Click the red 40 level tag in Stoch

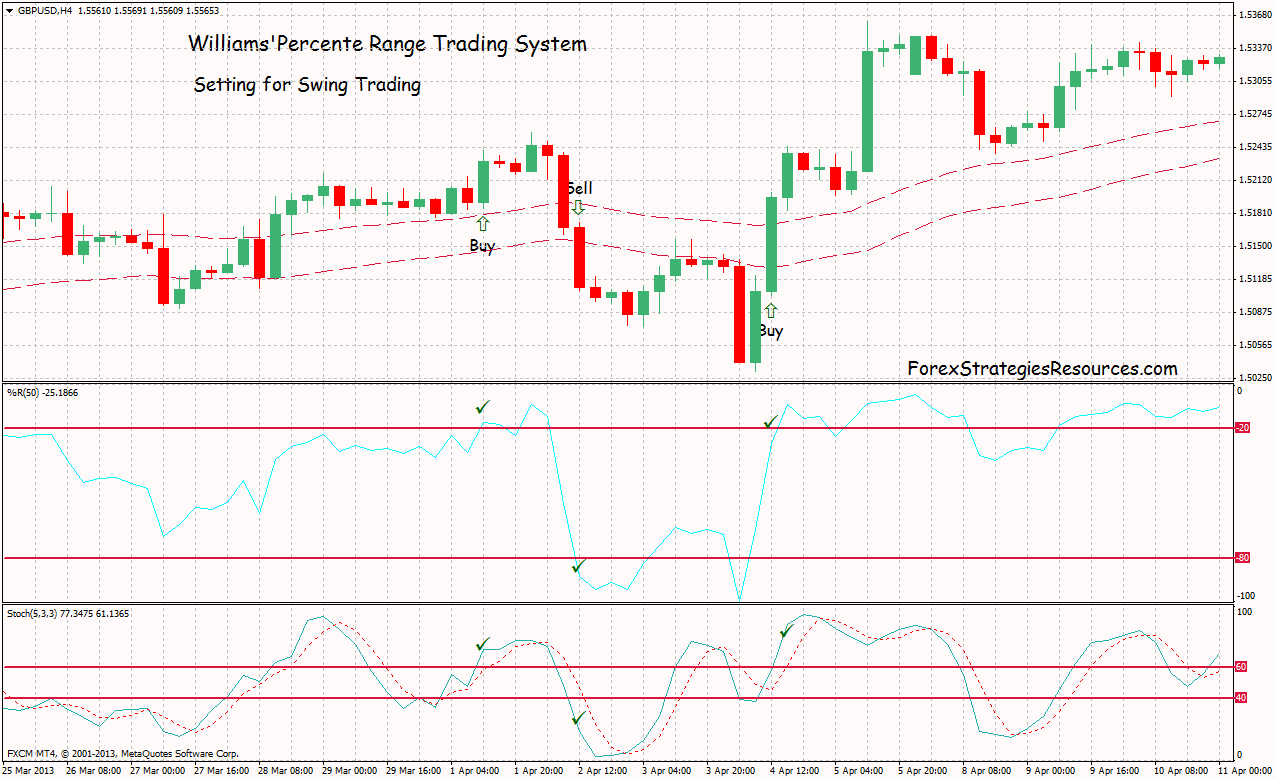tap(1241, 697)
